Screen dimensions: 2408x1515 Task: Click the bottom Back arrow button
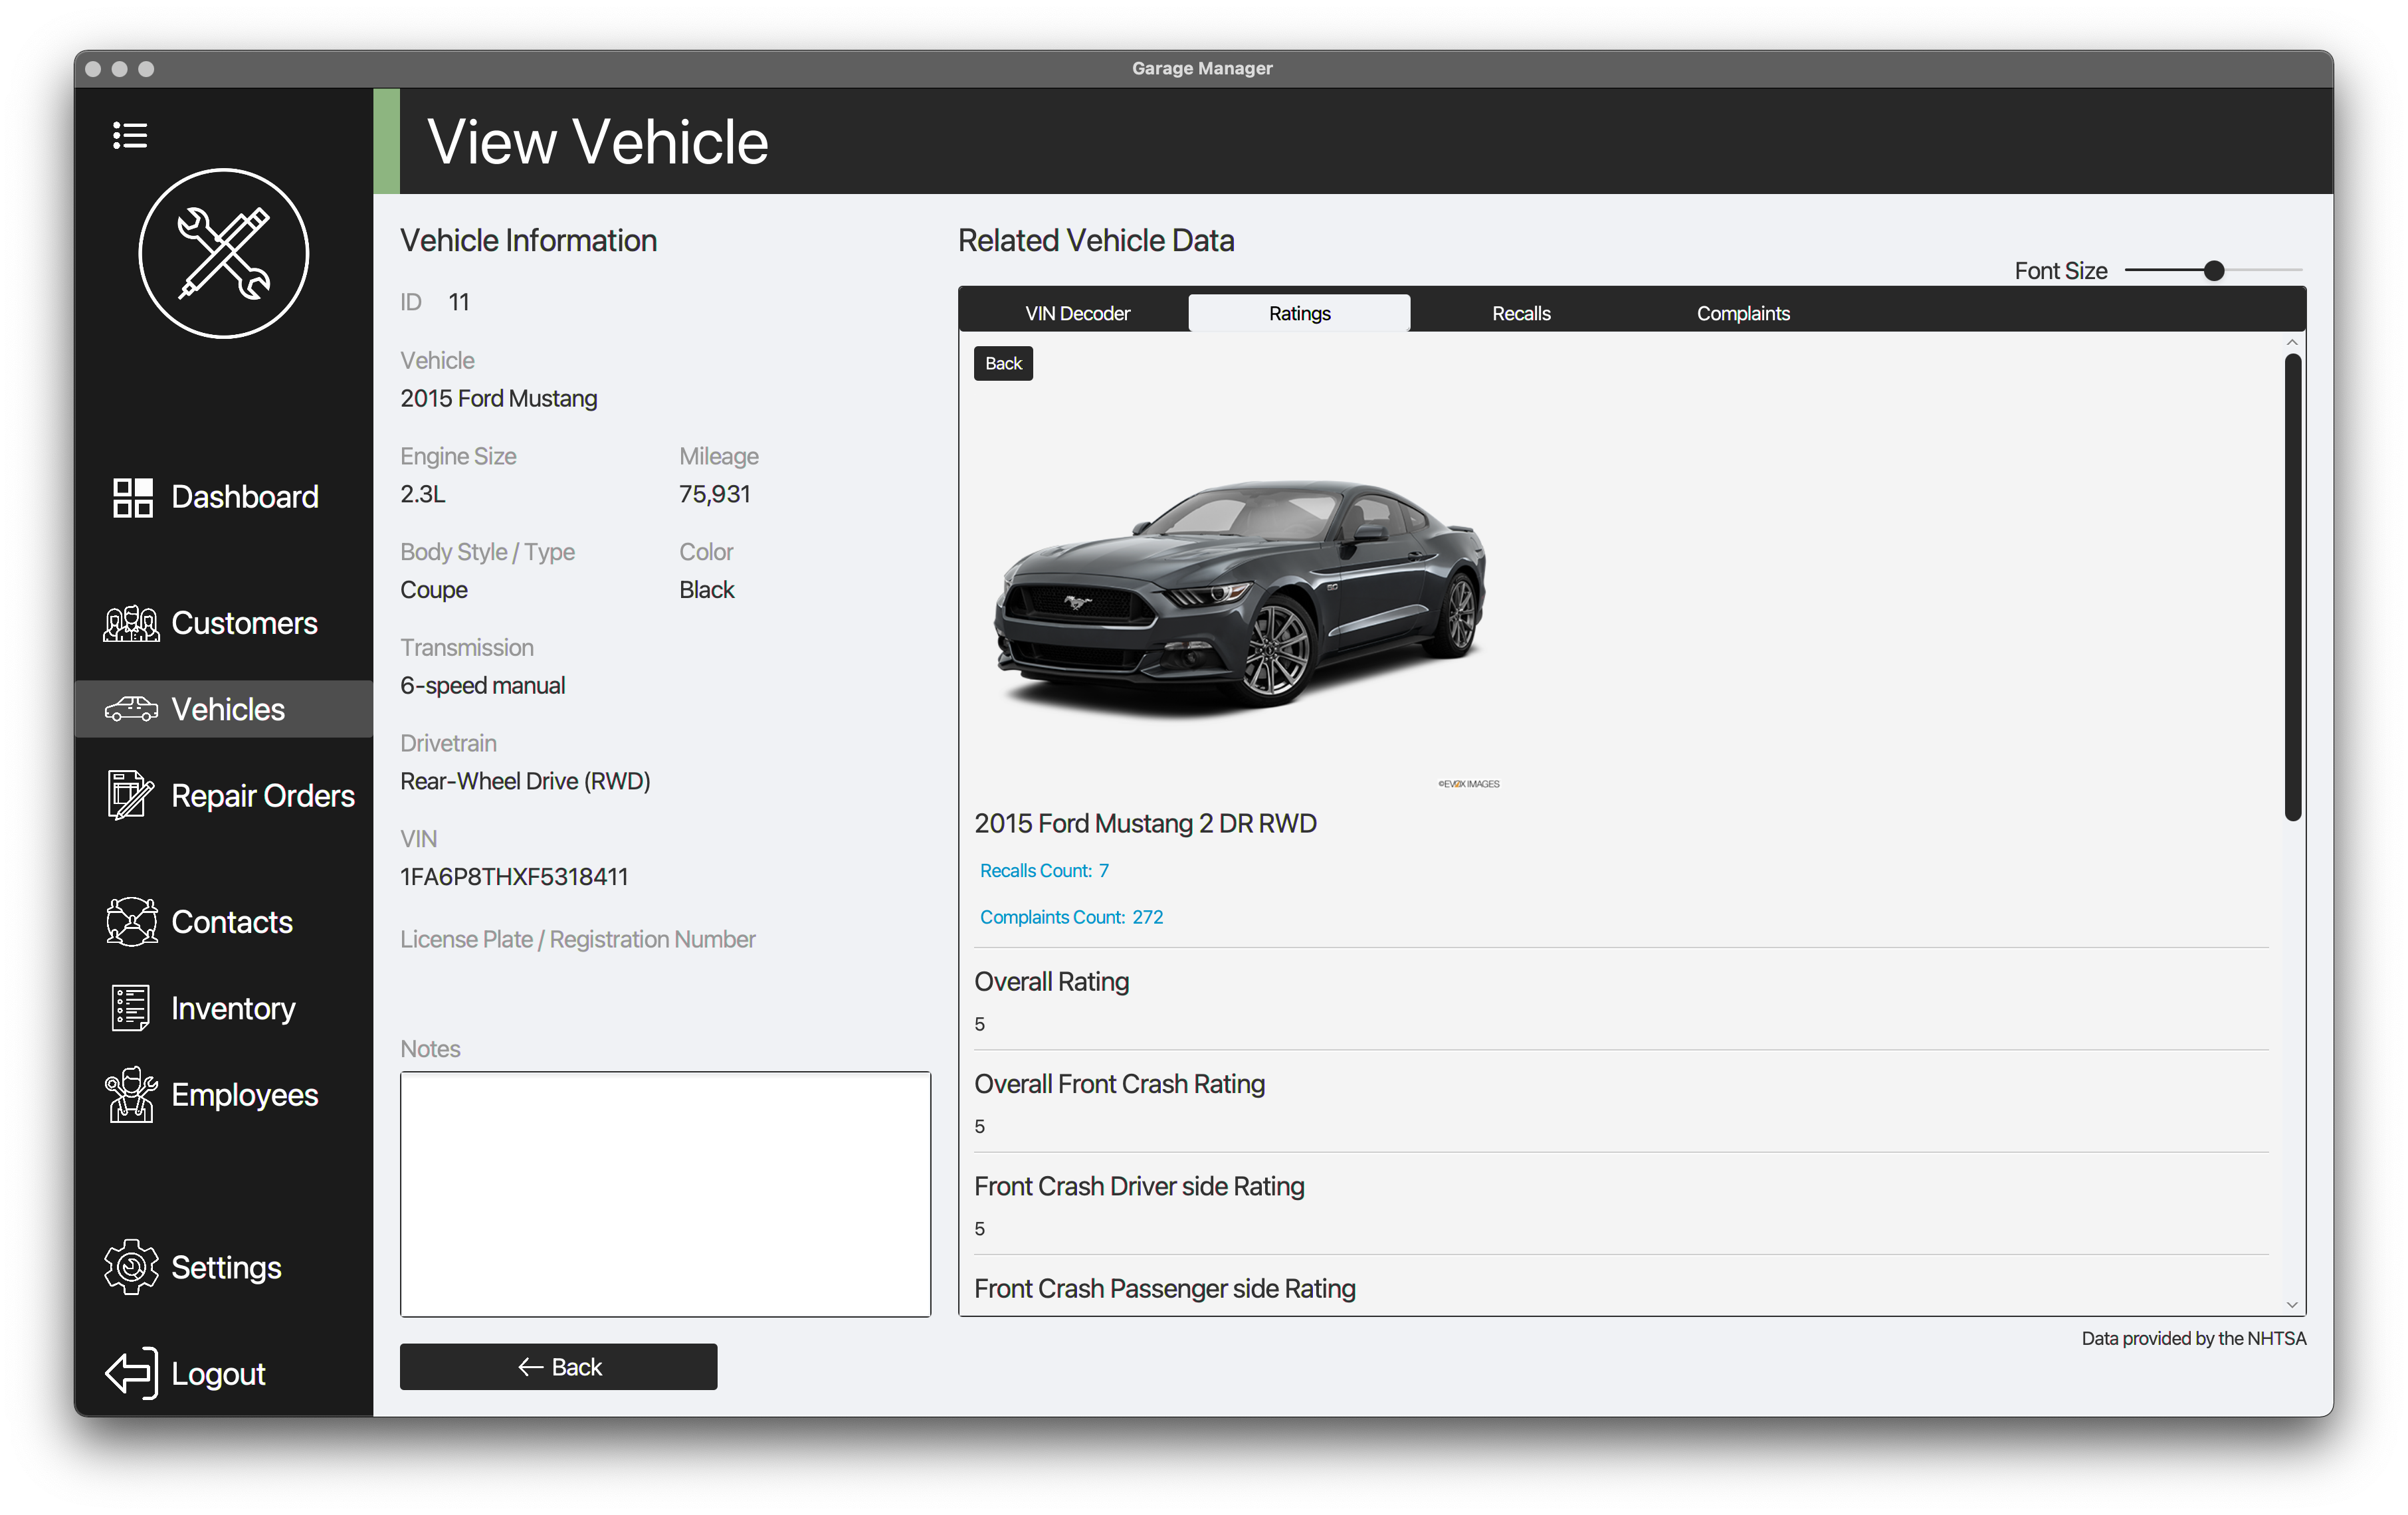pyautogui.click(x=558, y=1366)
